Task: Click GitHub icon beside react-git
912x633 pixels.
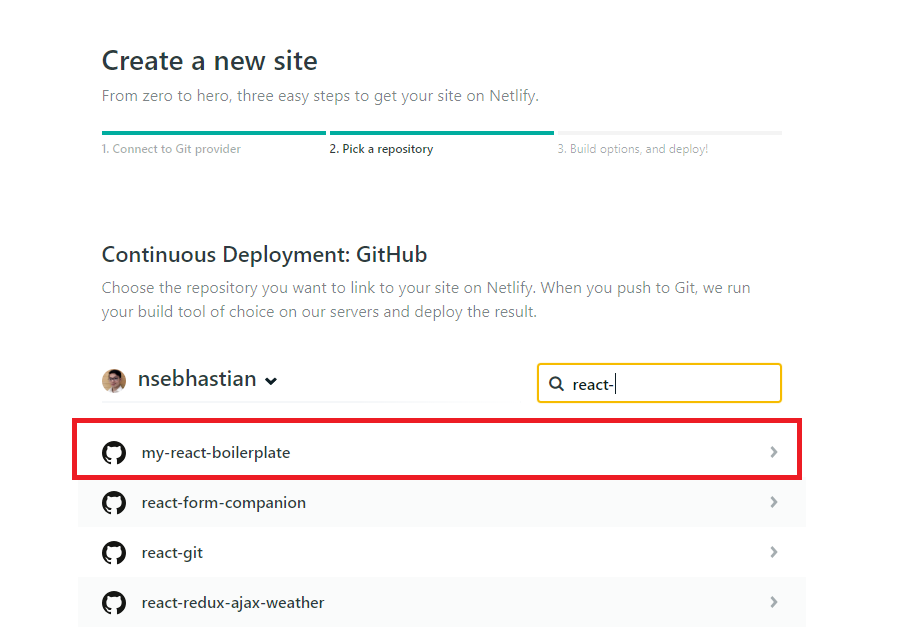Action: click(x=114, y=553)
